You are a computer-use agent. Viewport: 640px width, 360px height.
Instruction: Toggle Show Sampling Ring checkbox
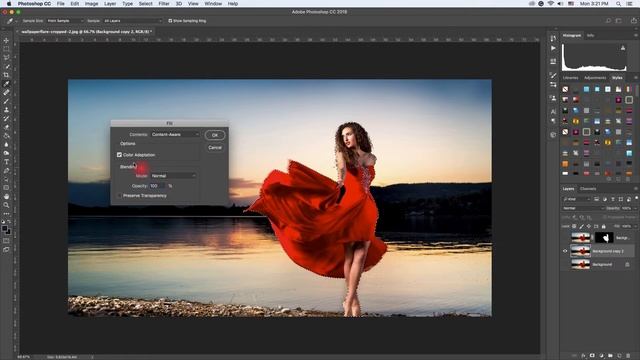(x=170, y=21)
